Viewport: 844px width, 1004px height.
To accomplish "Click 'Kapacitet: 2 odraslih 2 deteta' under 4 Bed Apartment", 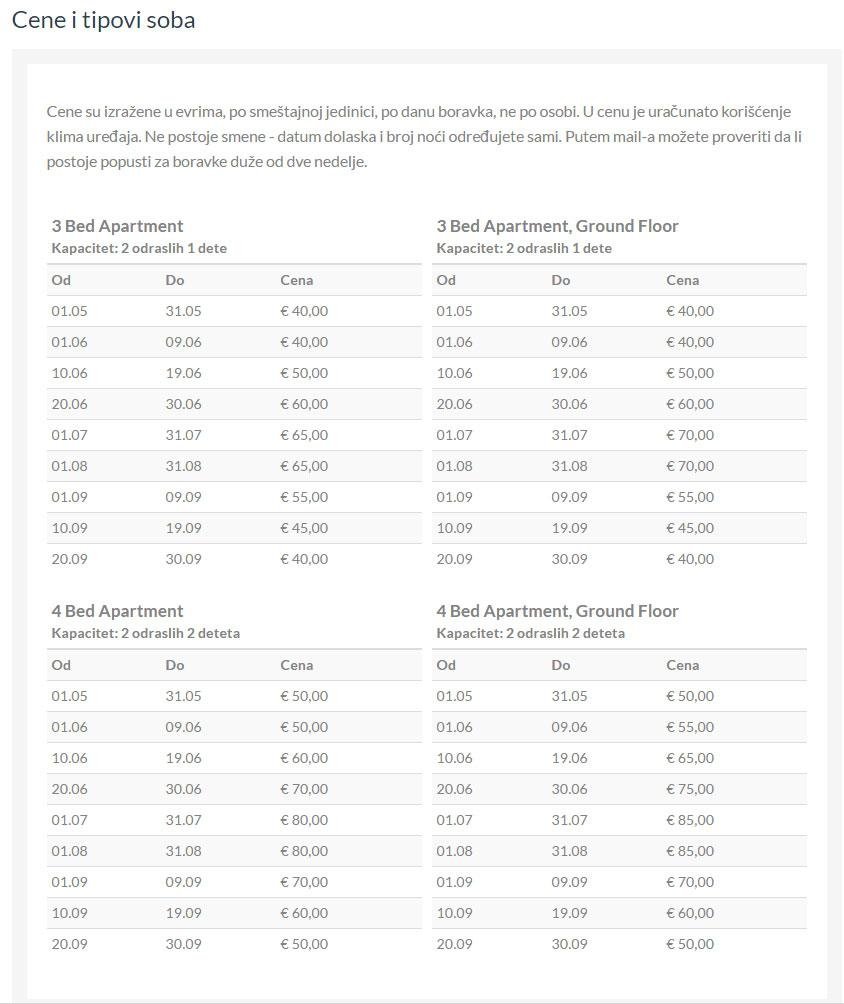I will click(145, 633).
